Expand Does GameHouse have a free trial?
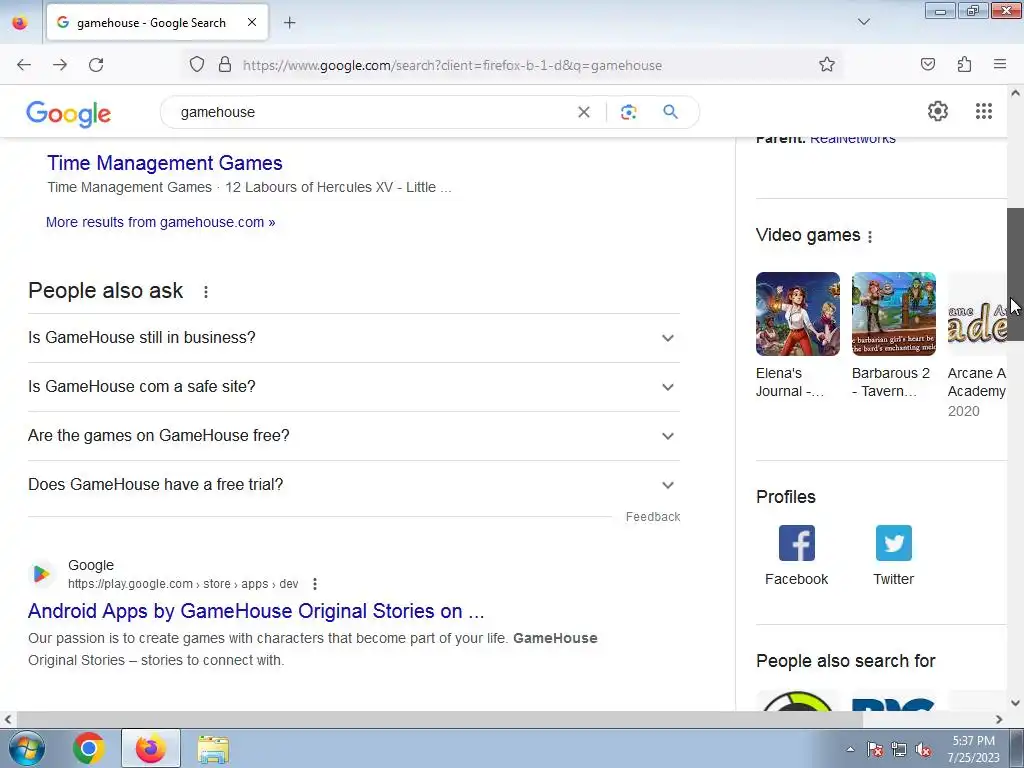This screenshot has height=768, width=1024. [x=354, y=485]
